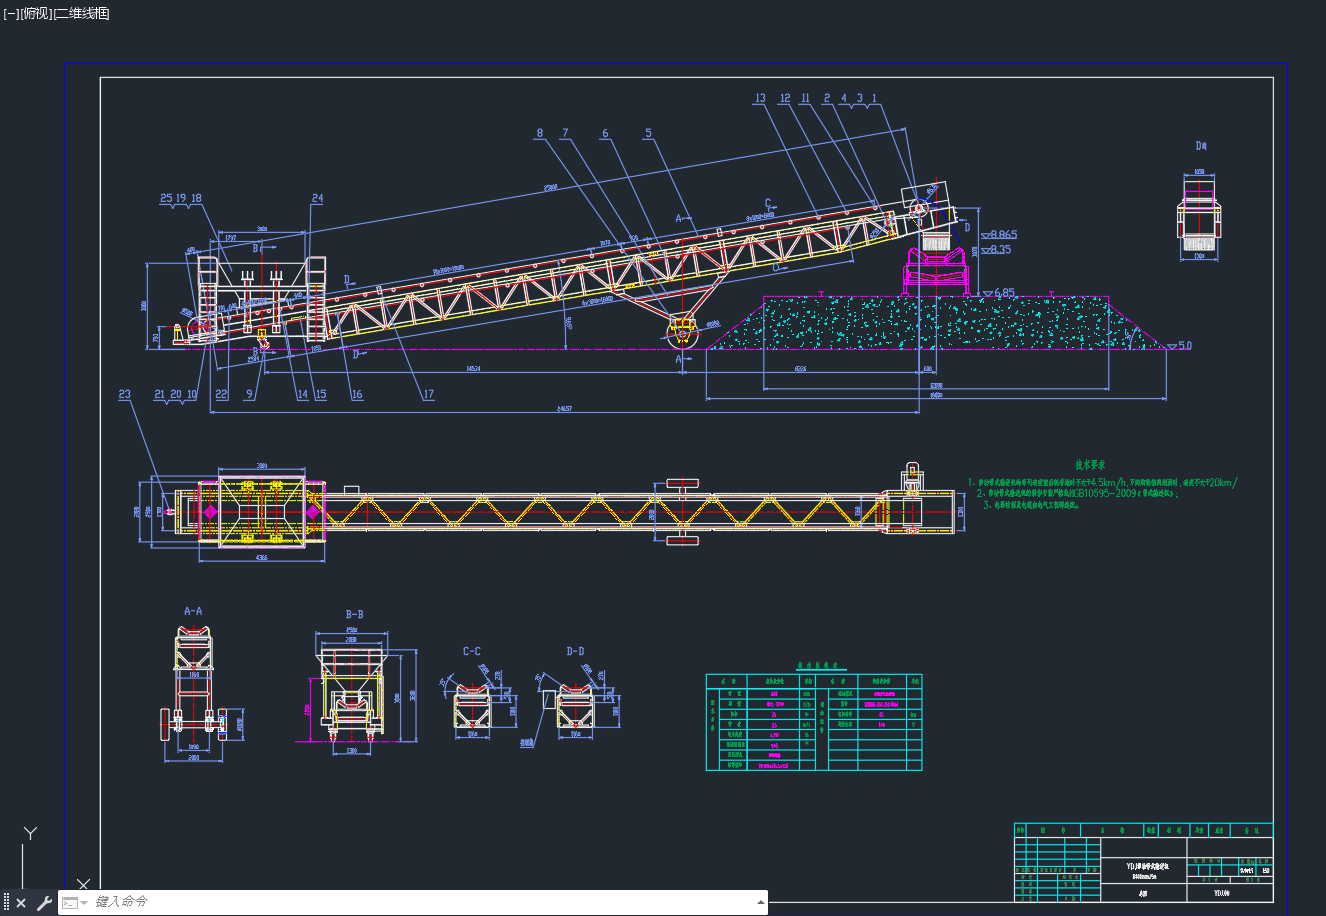Select the 5.0 elevation value
The height and width of the screenshot is (916, 1326).
(x=1184, y=346)
